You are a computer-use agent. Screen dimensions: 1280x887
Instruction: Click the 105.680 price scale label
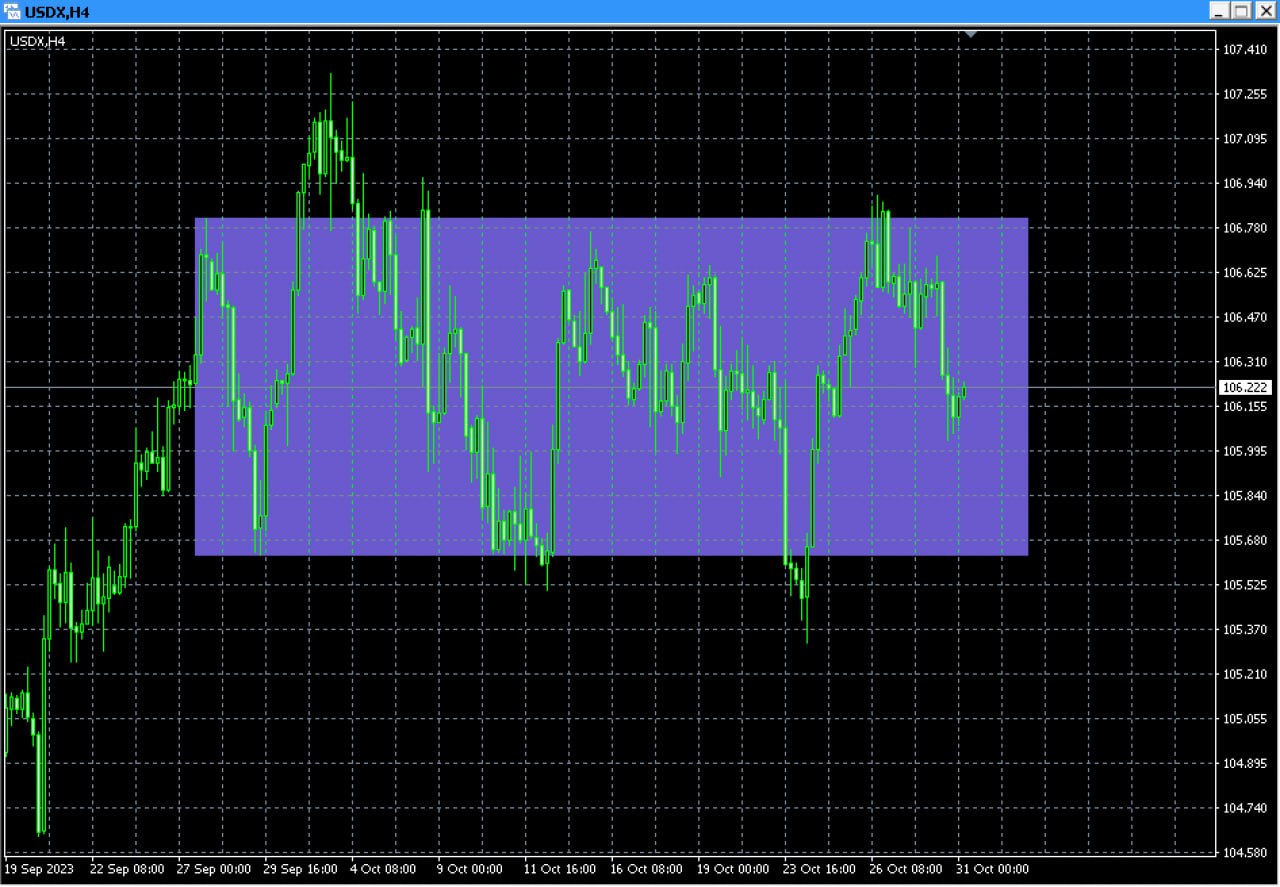click(x=1245, y=541)
